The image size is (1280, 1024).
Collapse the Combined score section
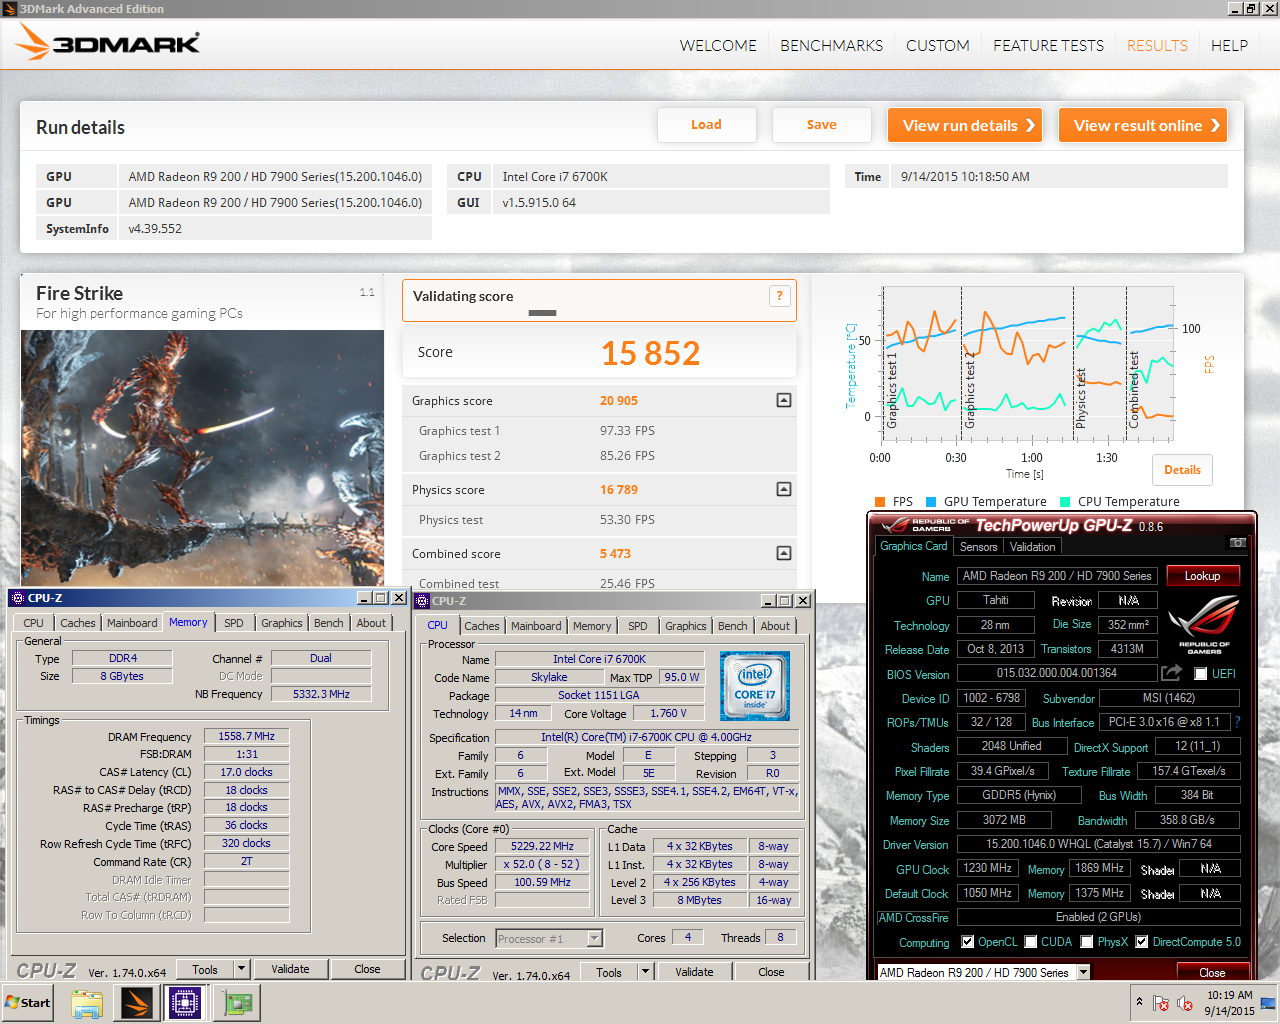[784, 553]
